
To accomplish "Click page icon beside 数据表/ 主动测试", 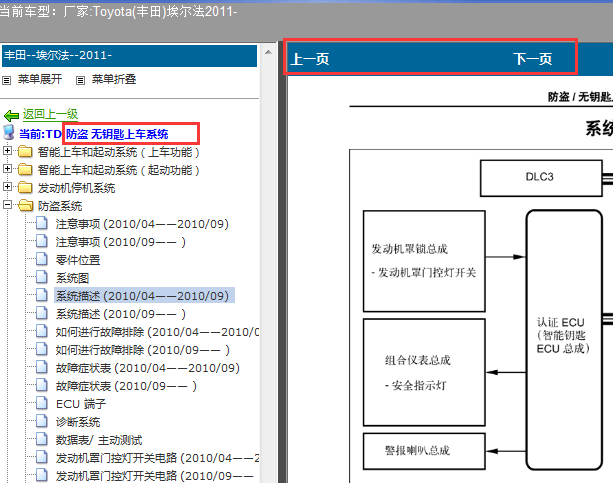I will tap(42, 439).
